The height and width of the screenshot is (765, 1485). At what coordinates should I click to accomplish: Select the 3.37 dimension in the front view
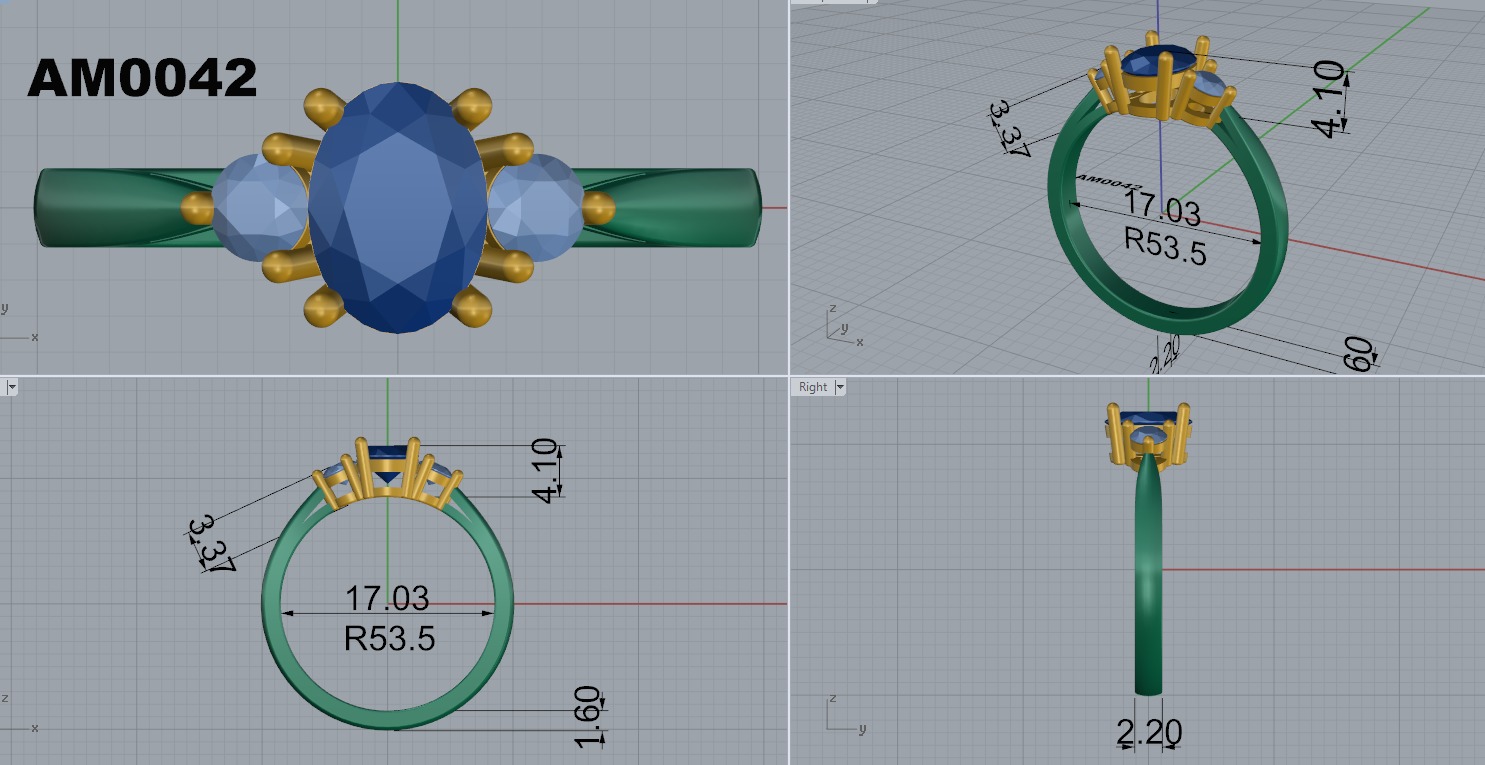click(212, 543)
